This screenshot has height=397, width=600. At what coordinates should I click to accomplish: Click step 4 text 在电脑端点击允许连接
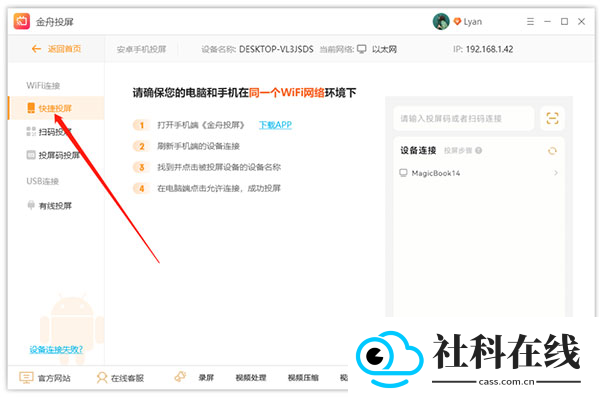pos(198,188)
